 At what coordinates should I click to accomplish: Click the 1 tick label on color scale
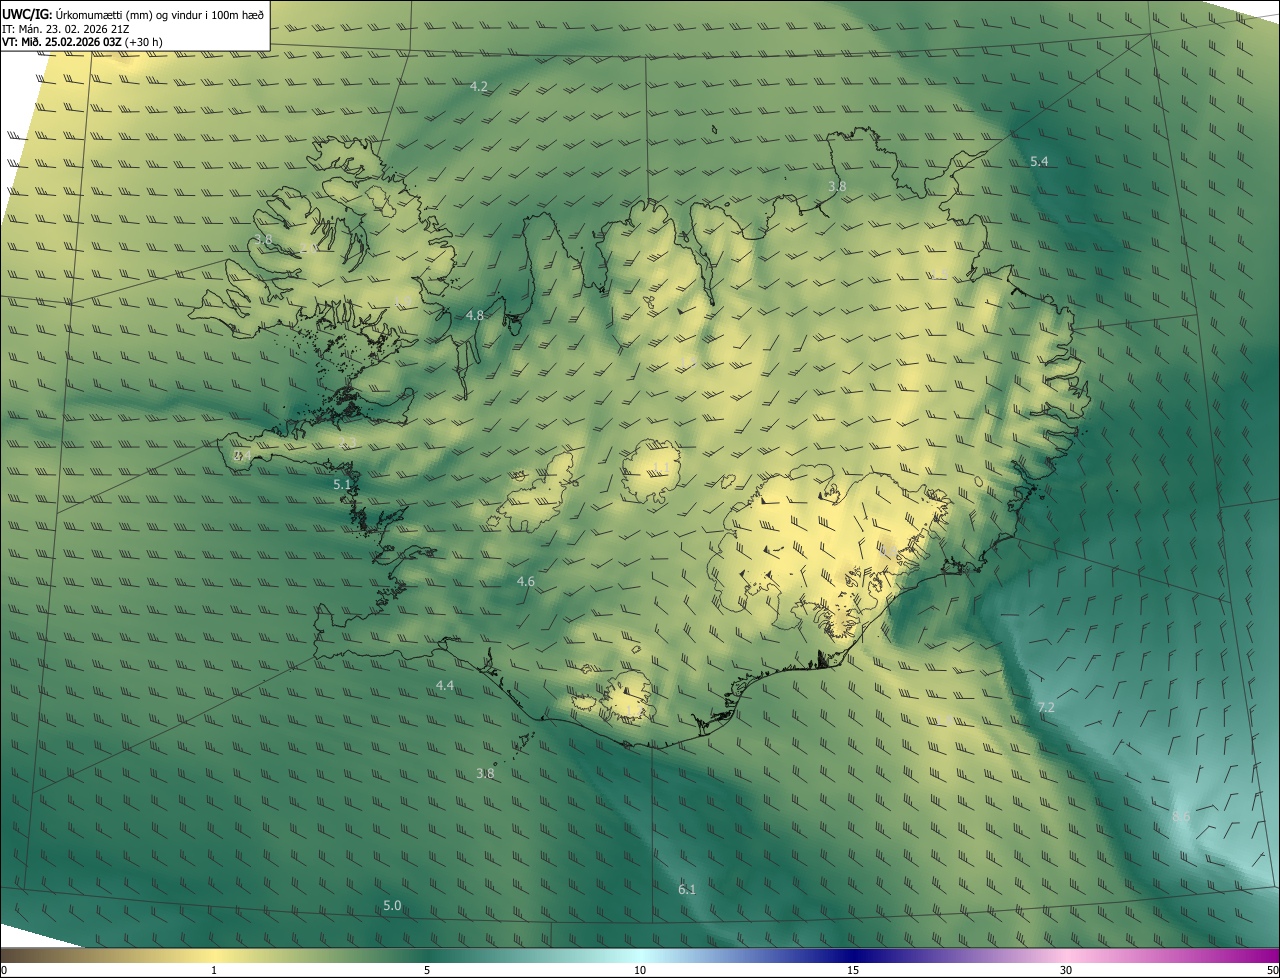point(214,971)
